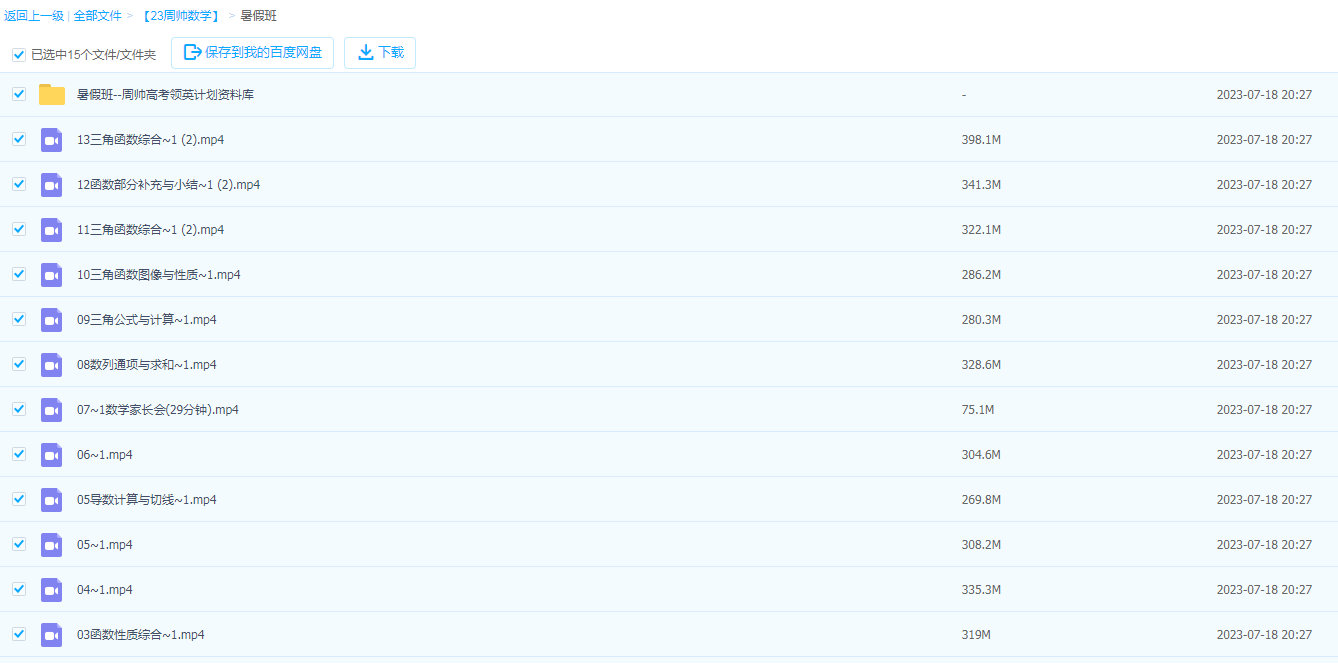Deselect checkbox for 04~1.mp4
The width and height of the screenshot is (1338, 663).
click(19, 589)
